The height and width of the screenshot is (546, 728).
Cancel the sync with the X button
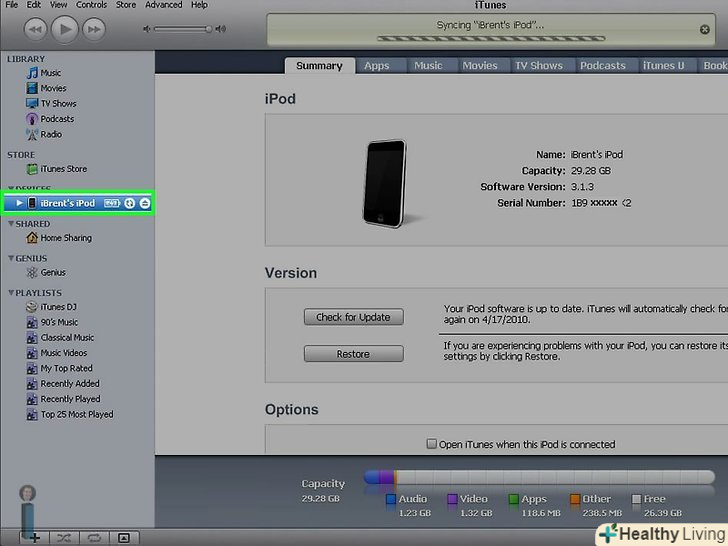[x=704, y=29]
